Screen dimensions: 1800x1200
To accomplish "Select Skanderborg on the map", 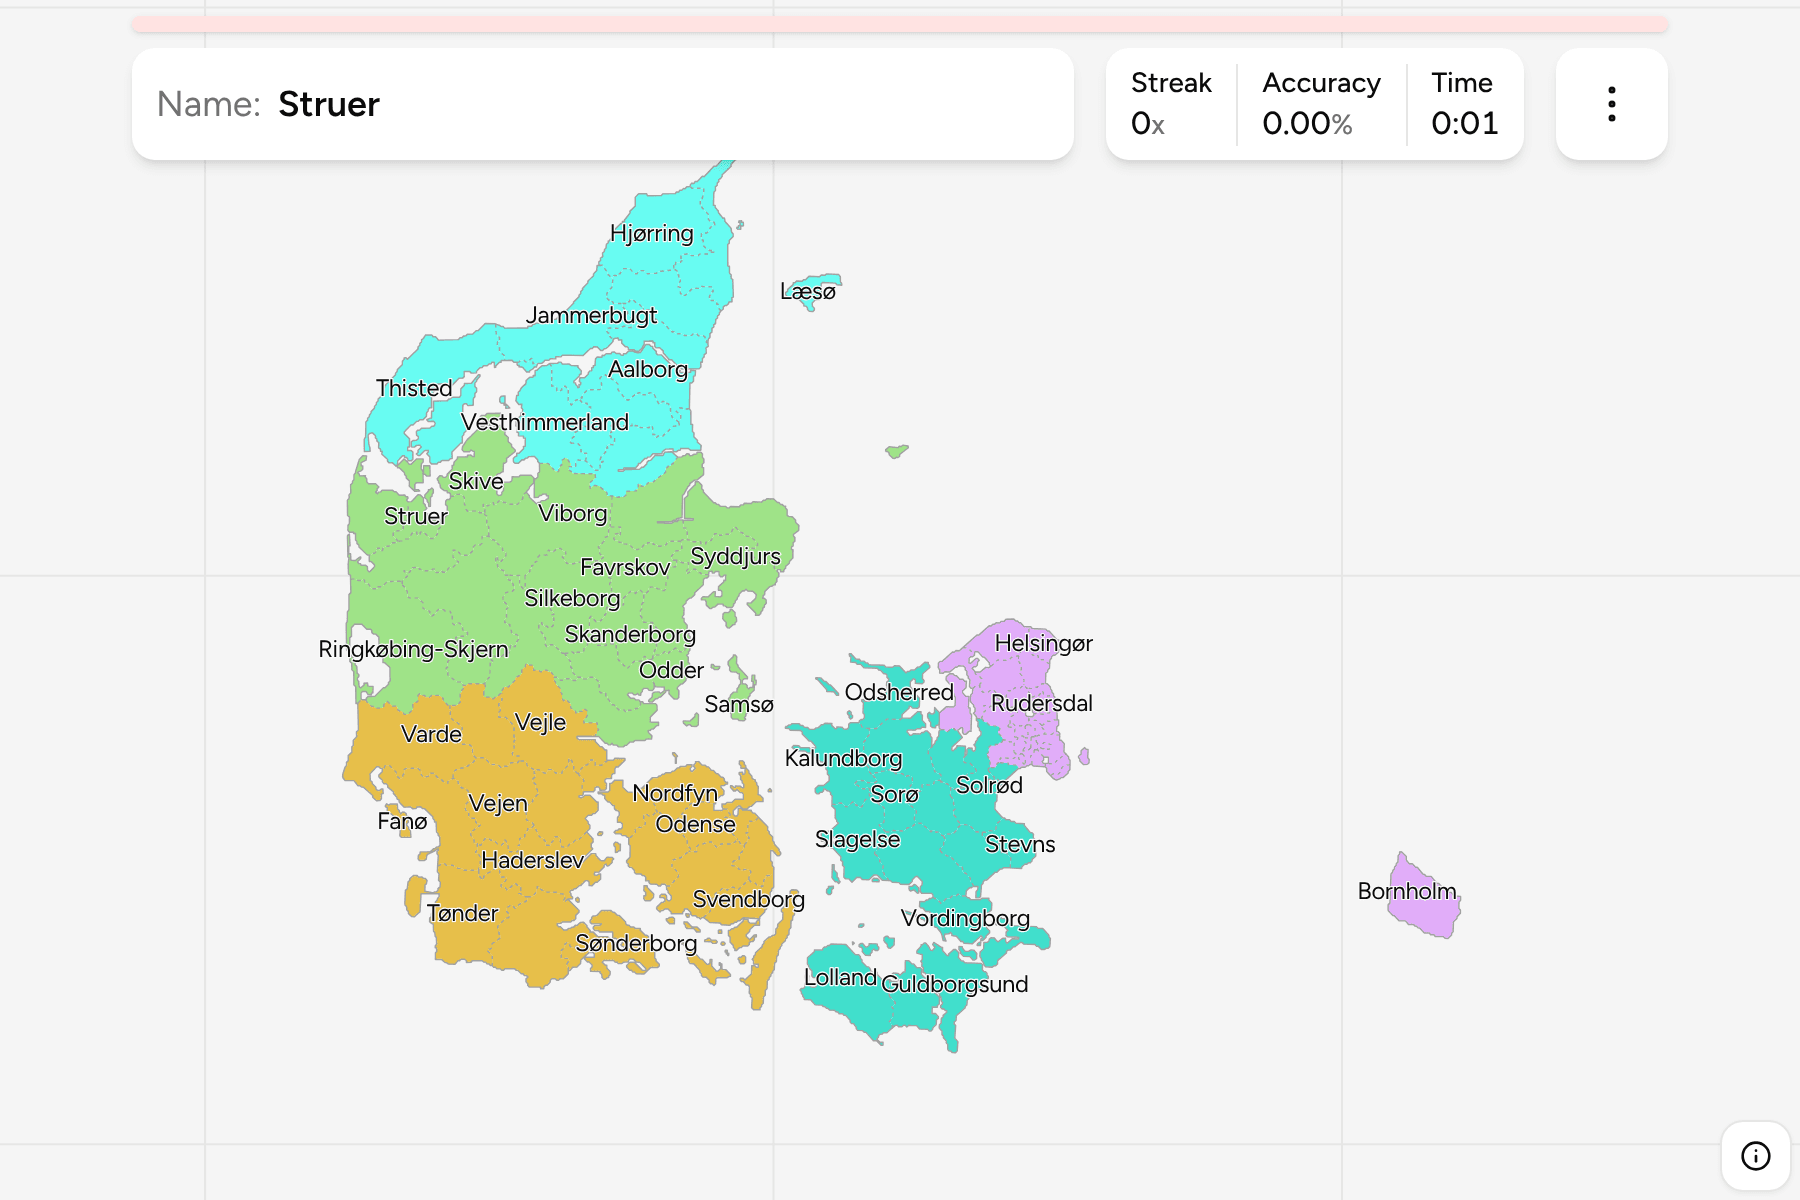I will coord(630,634).
